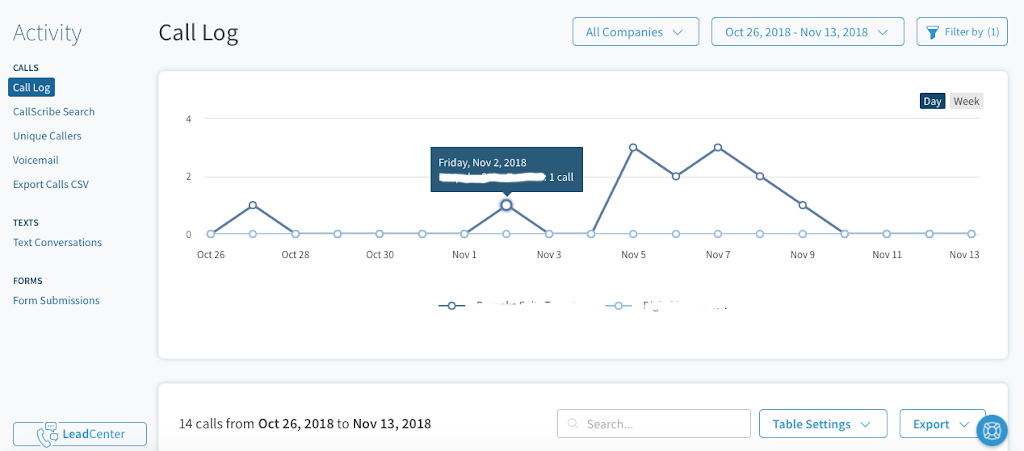Open the Export dropdown
This screenshot has height=451, width=1024.
(942, 424)
